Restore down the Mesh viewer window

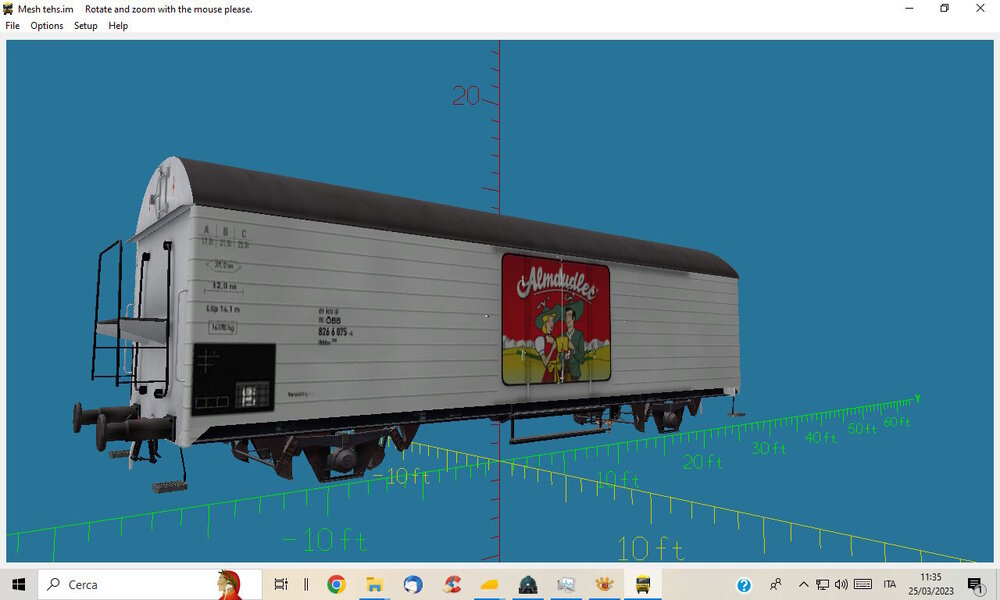tap(945, 8)
